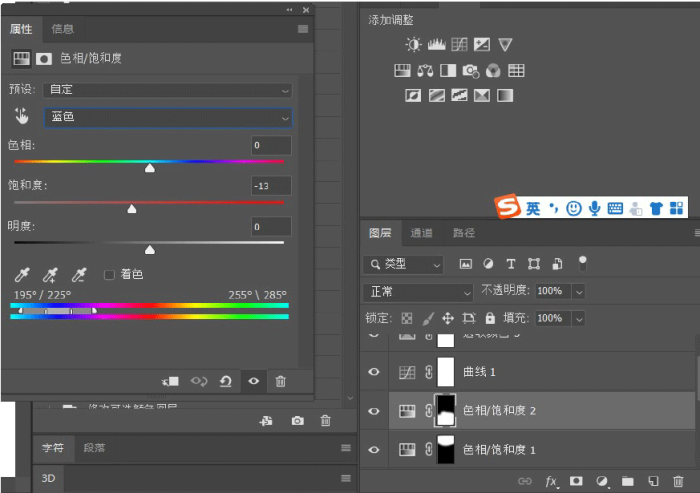Add layer style fx button
This screenshot has height=493, width=700.
(551, 481)
